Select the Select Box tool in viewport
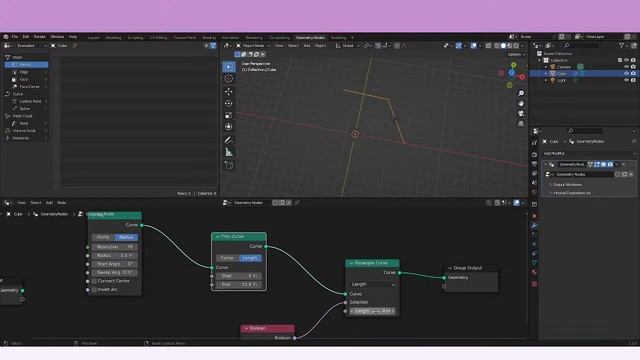640x360 pixels. [x=229, y=67]
